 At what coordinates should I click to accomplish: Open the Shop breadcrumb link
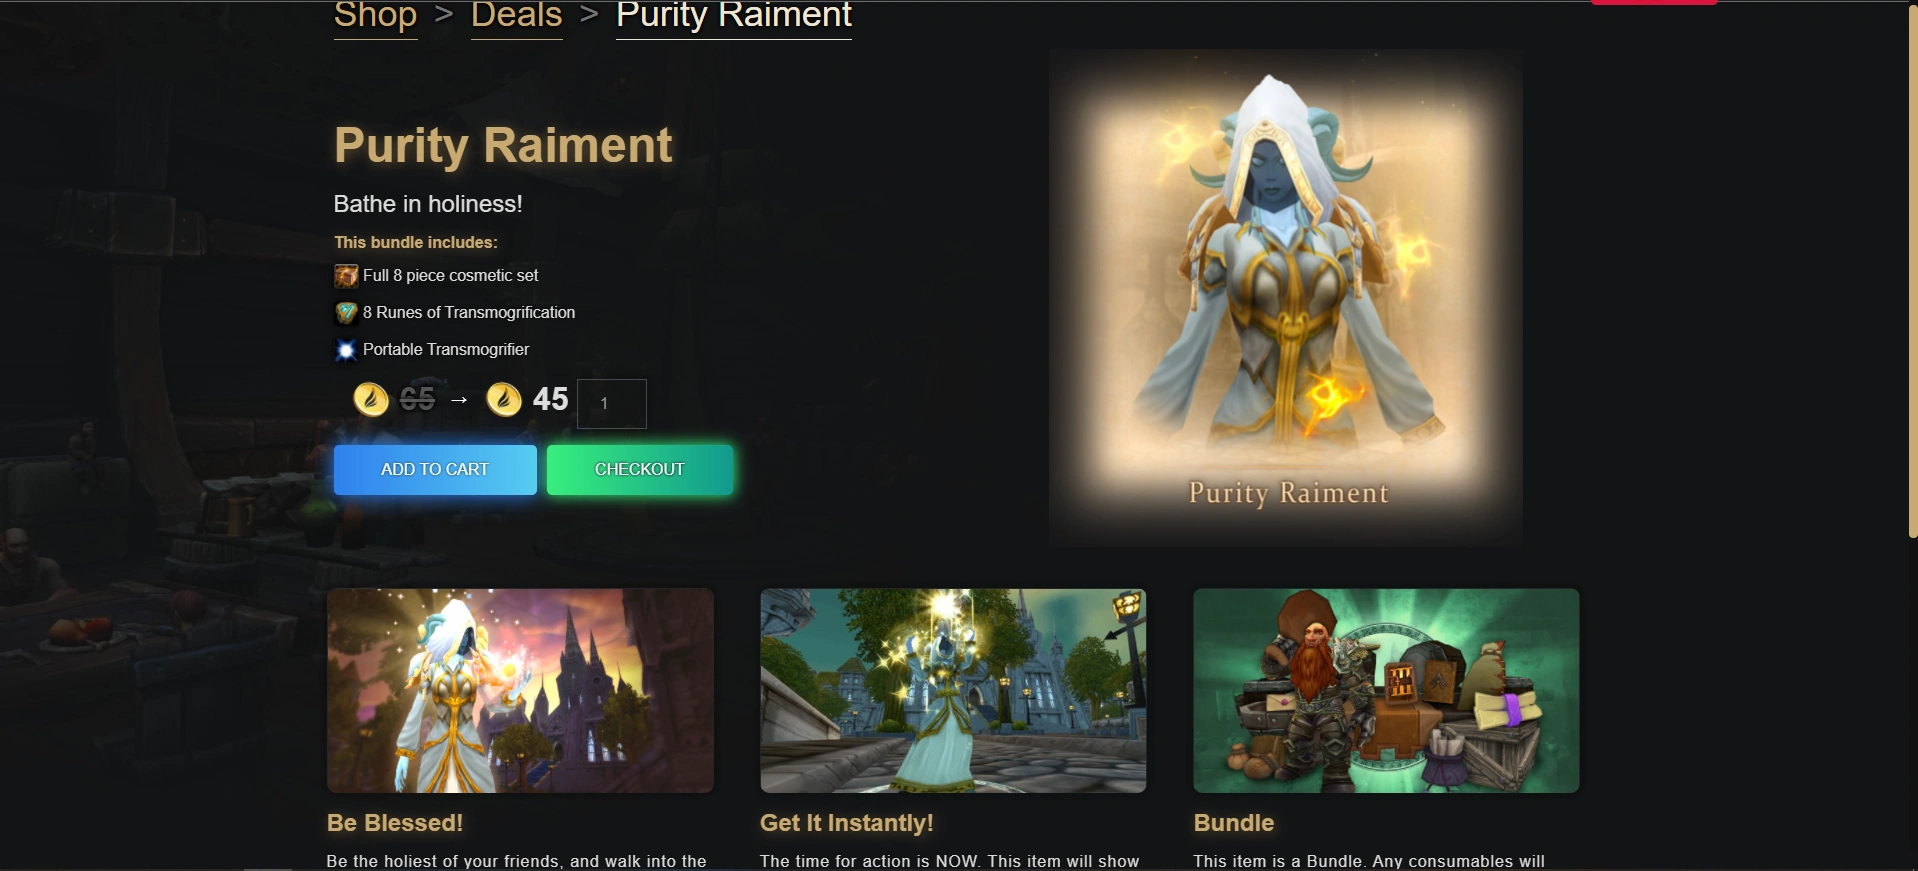375,16
